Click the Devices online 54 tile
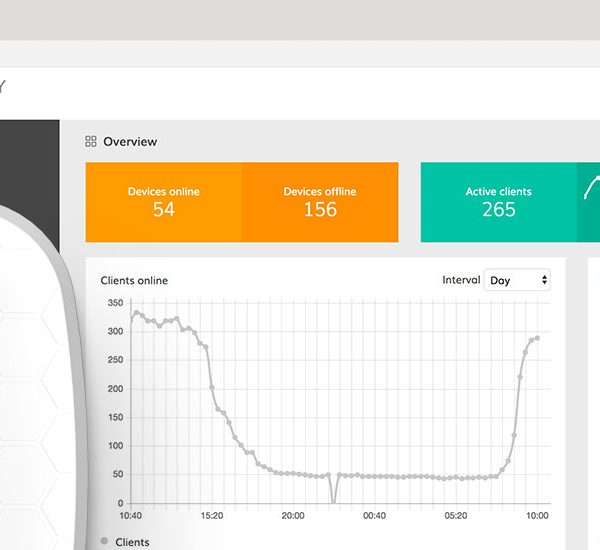 pyautogui.click(x=164, y=202)
